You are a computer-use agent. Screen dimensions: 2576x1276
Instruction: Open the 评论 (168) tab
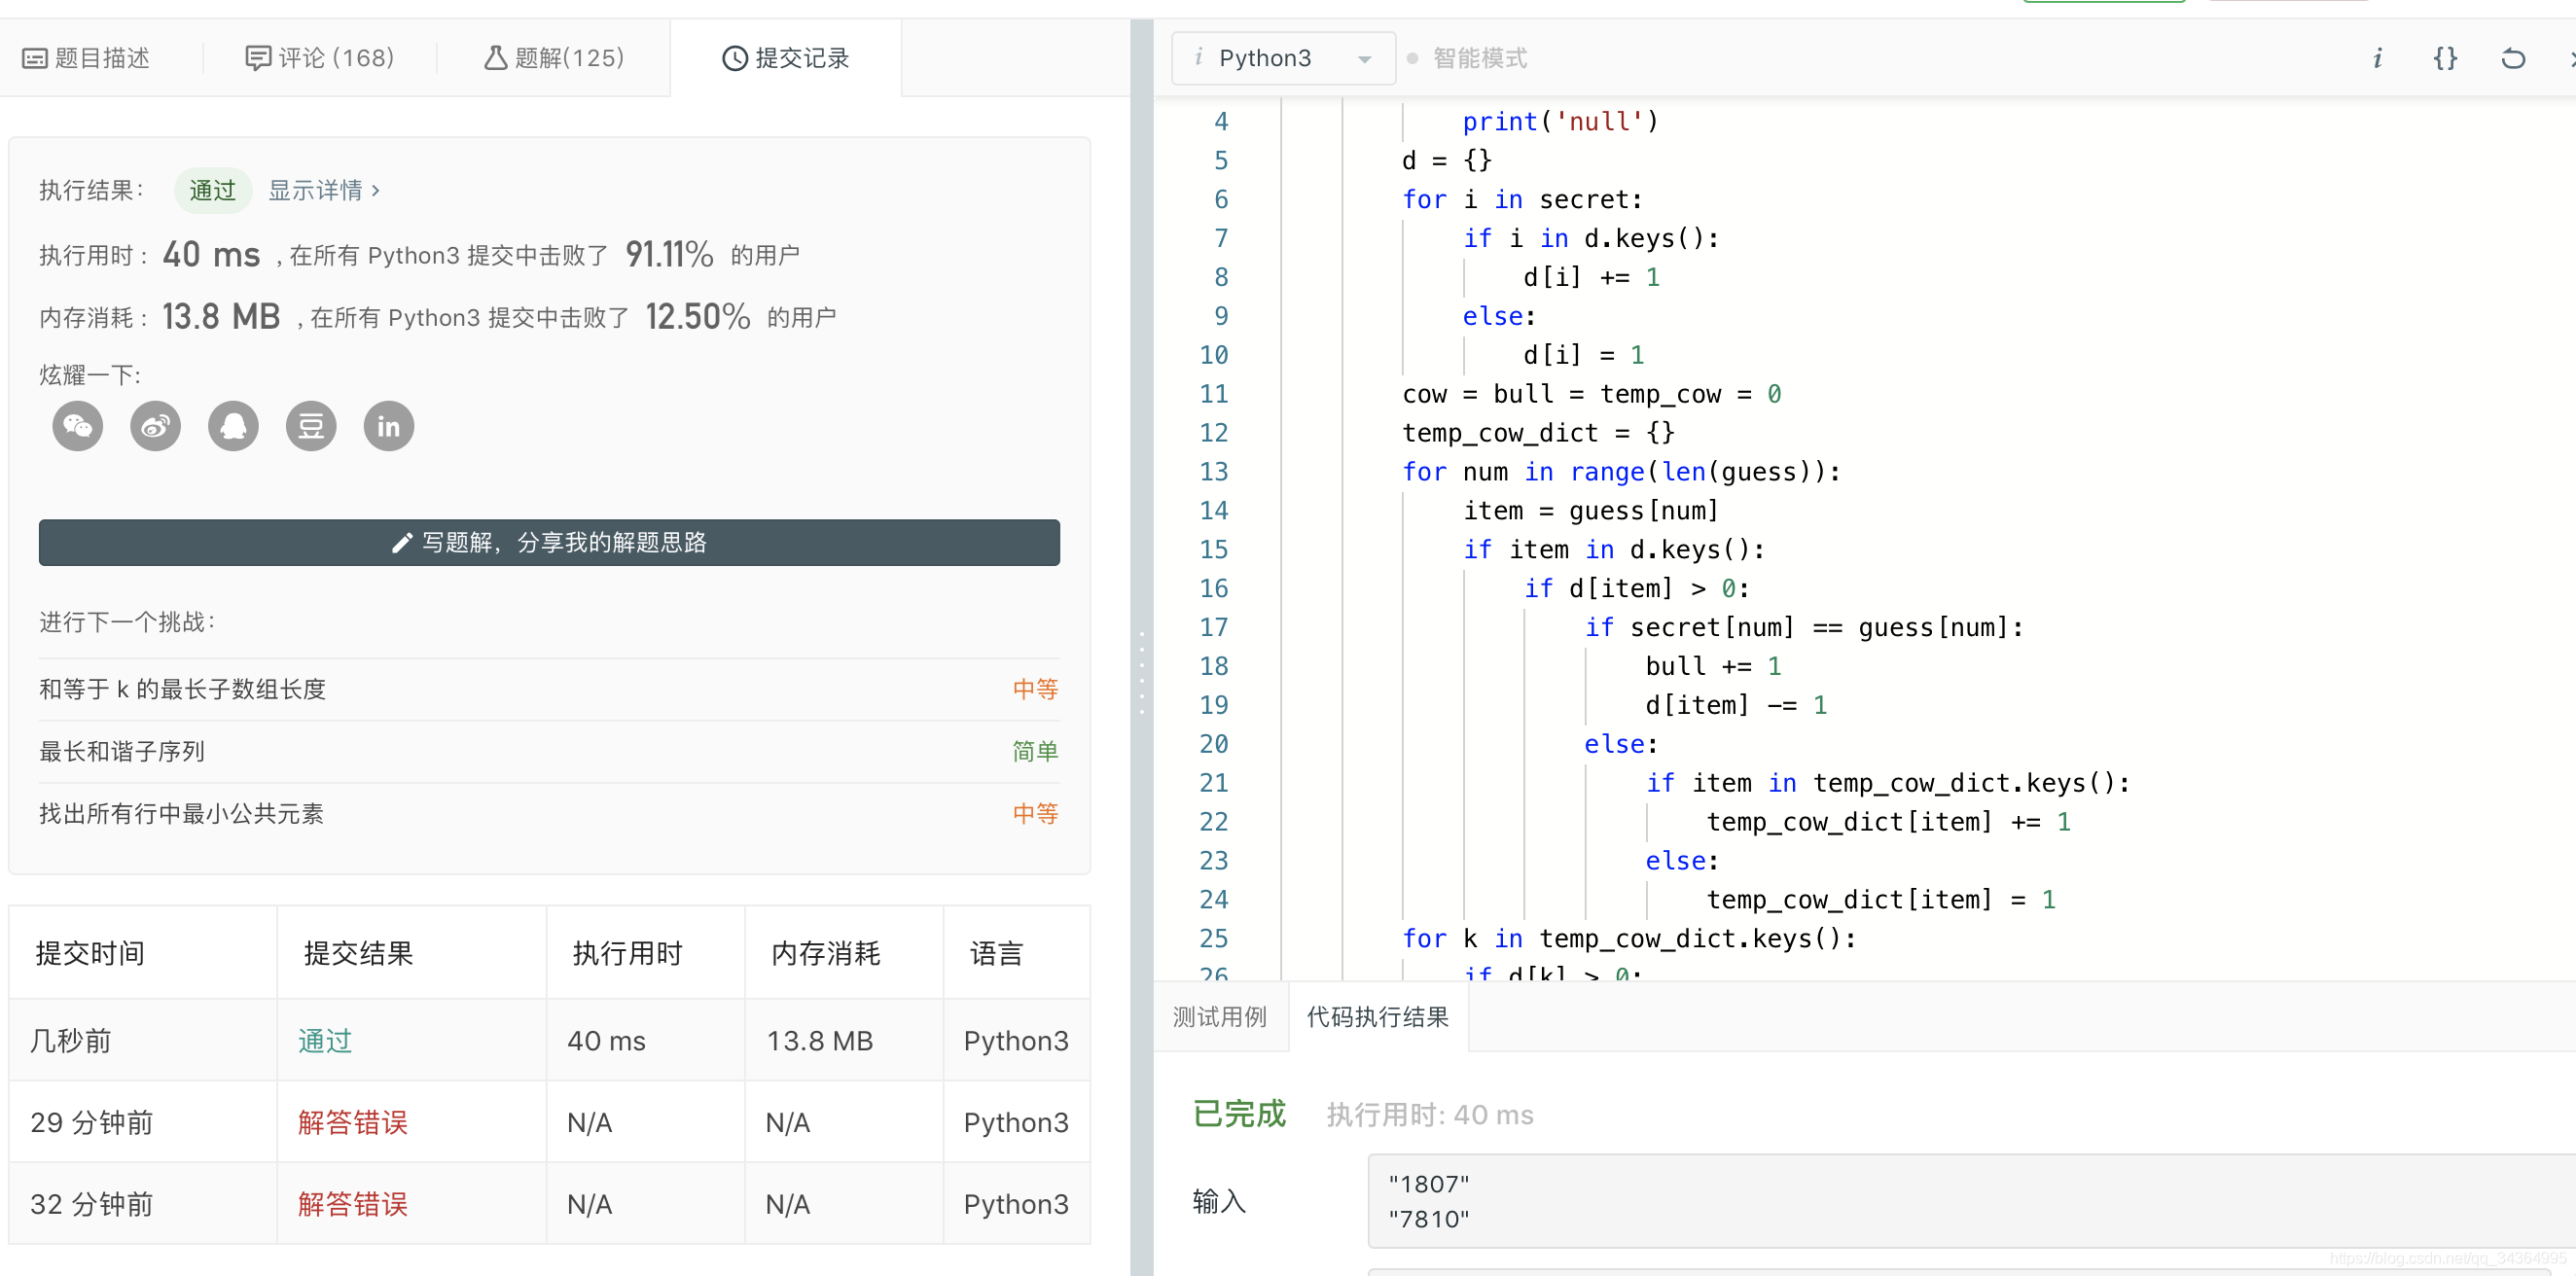point(320,58)
